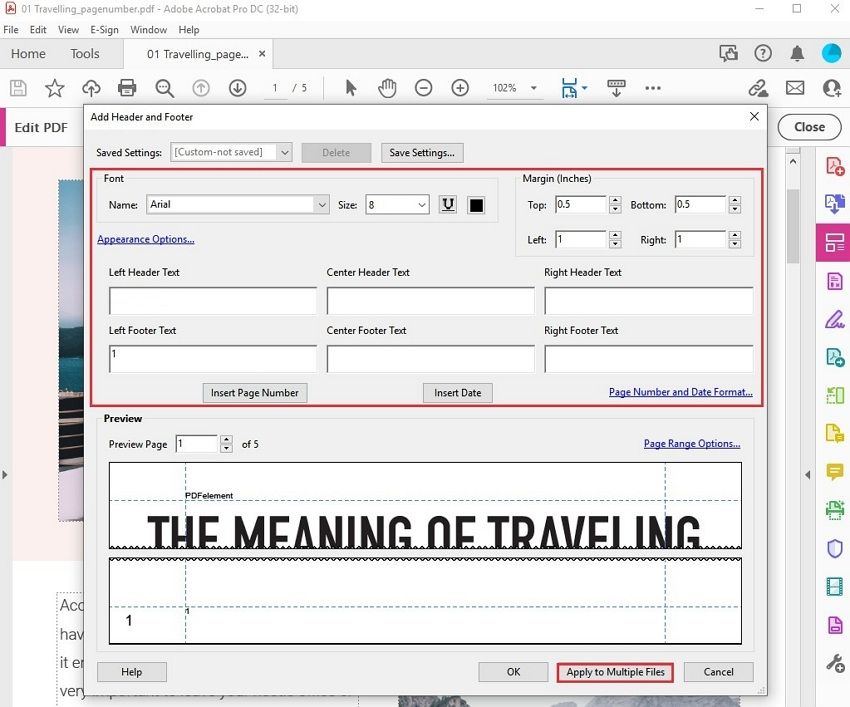Toggle underline formatting for header text

tap(447, 204)
